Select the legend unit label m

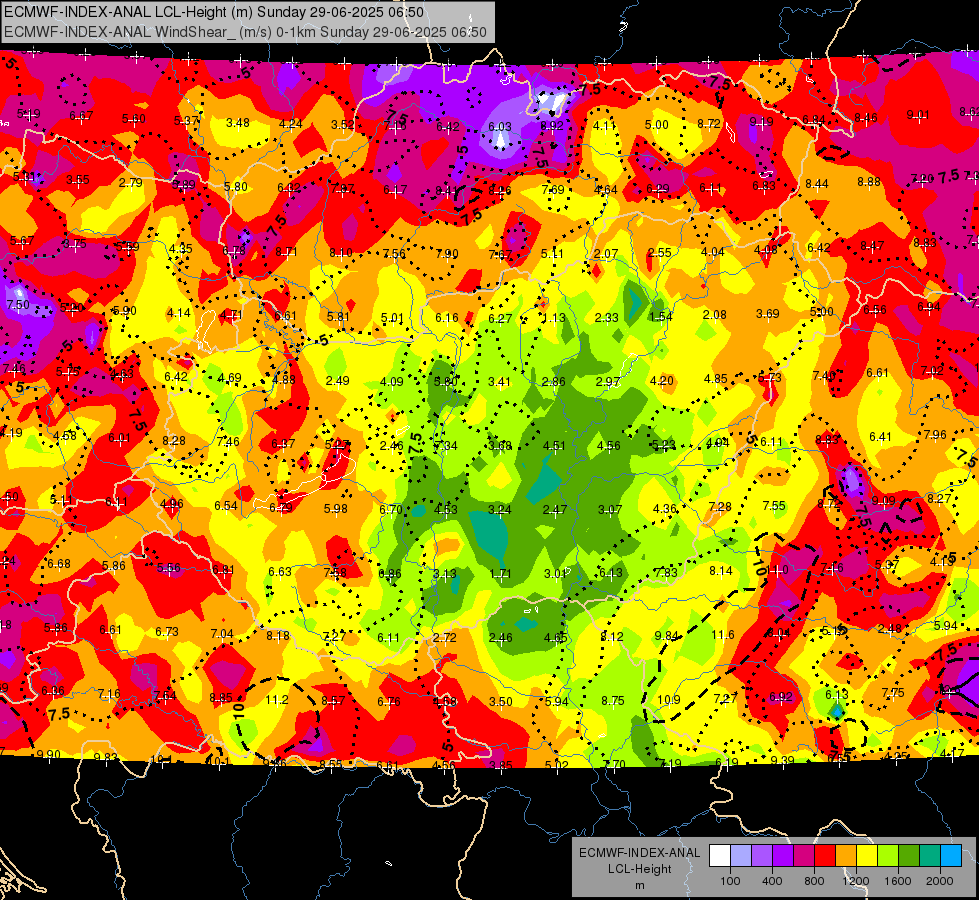640,886
